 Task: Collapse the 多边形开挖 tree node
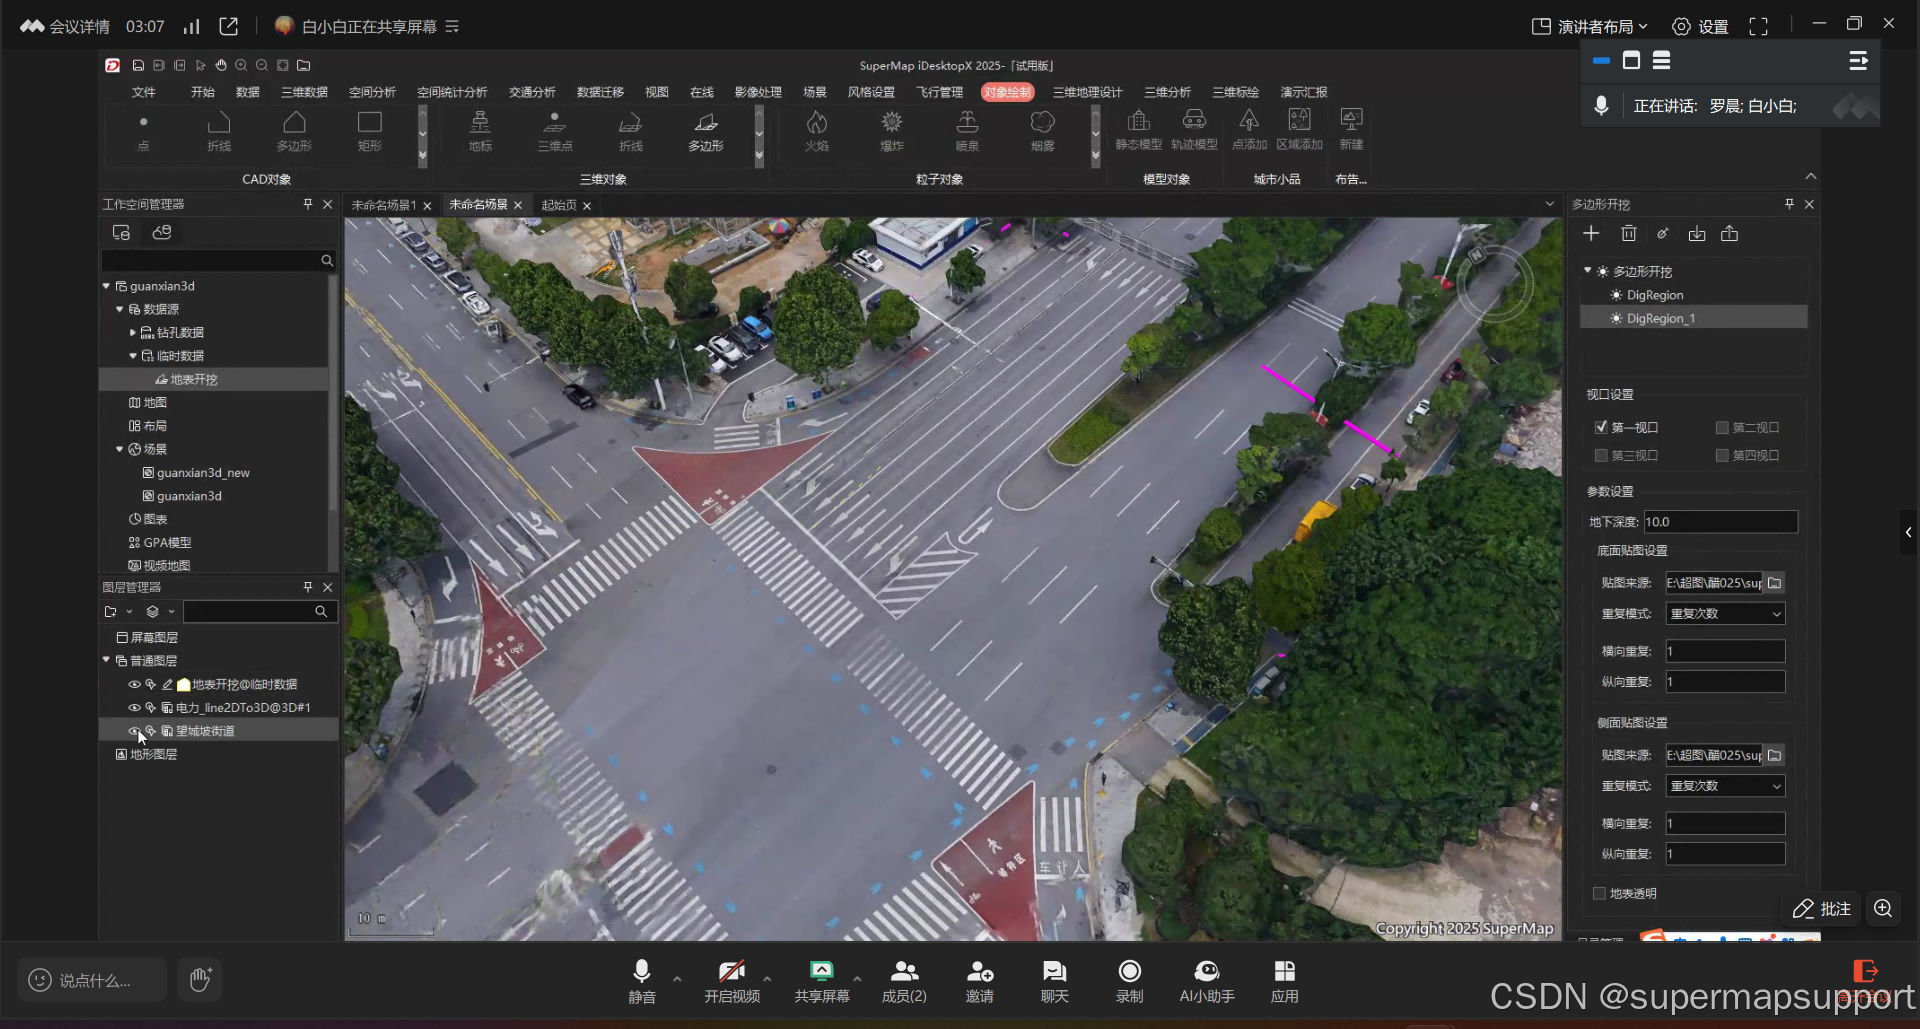click(1587, 271)
